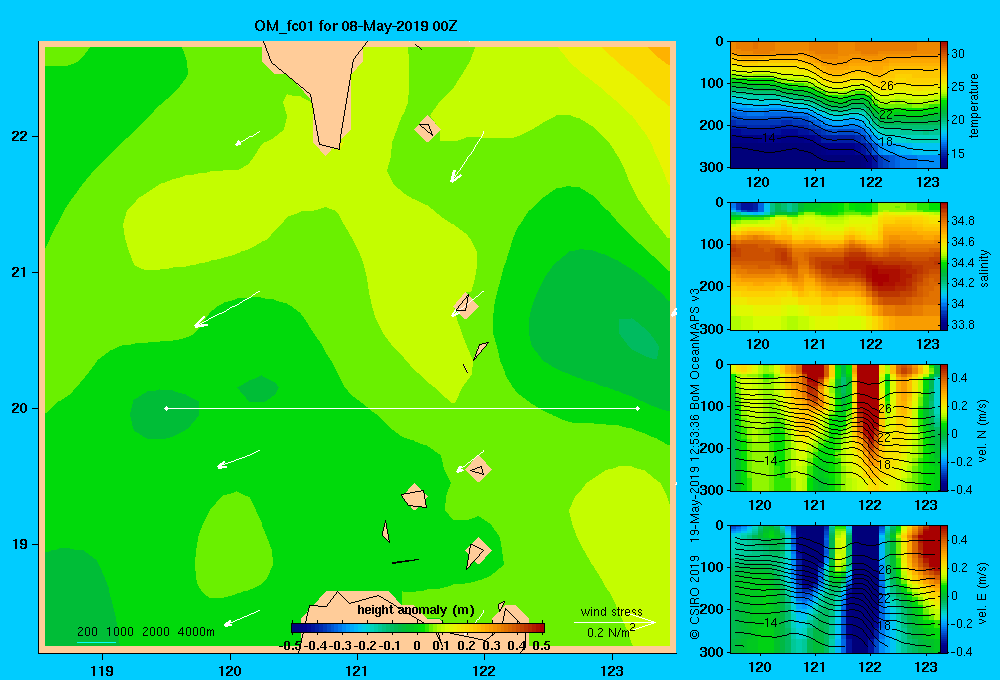1000x680 pixels.
Task: Click the -0.5 tick on height anomaly bar
Action: pos(290,646)
